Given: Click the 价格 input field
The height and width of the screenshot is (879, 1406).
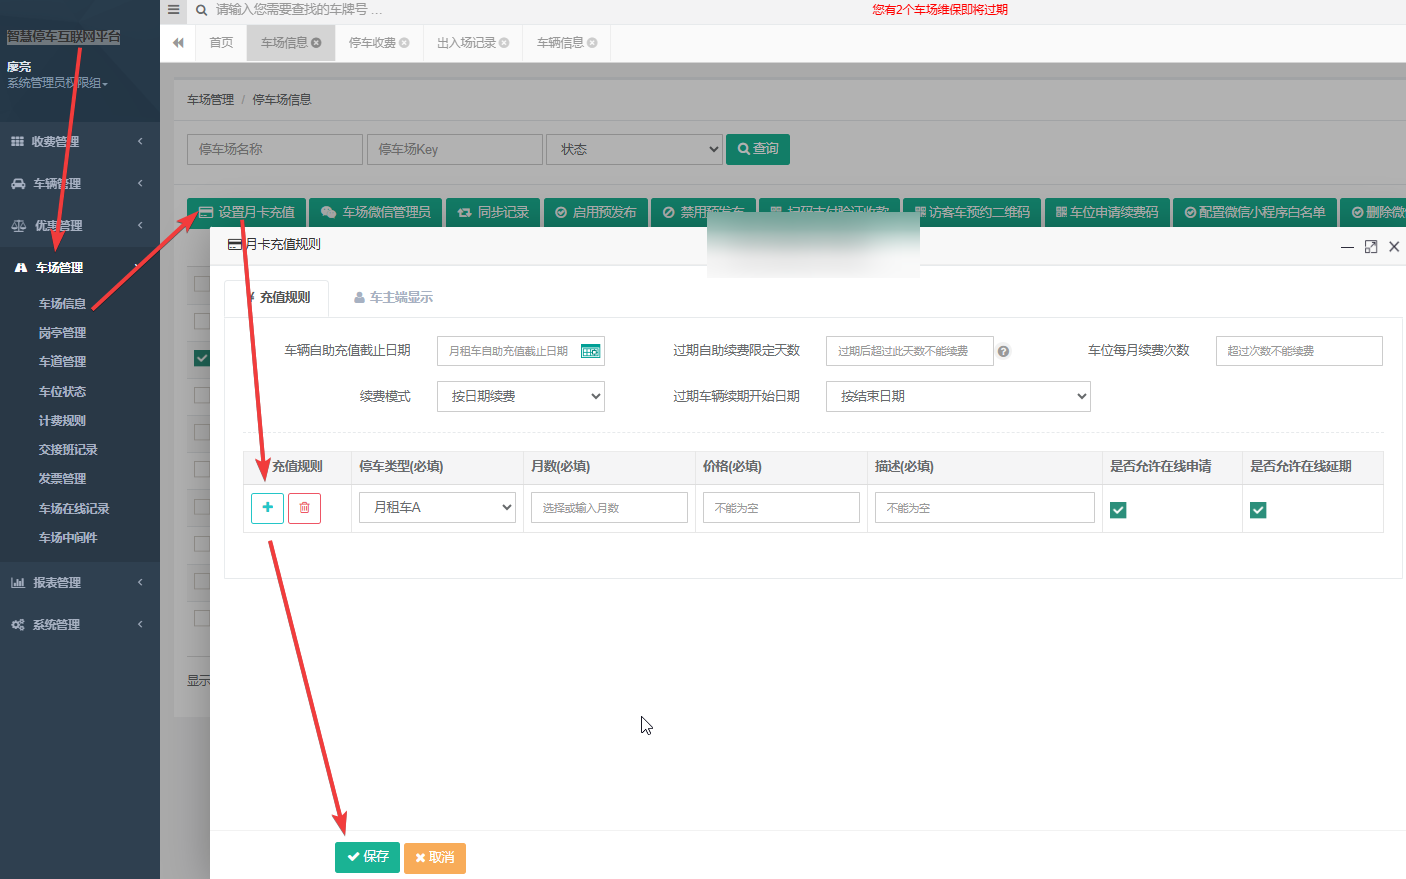Looking at the screenshot, I should point(781,507).
